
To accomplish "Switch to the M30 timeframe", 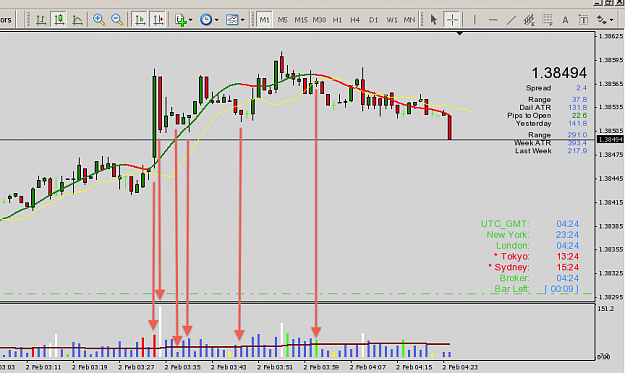I will 319,19.
